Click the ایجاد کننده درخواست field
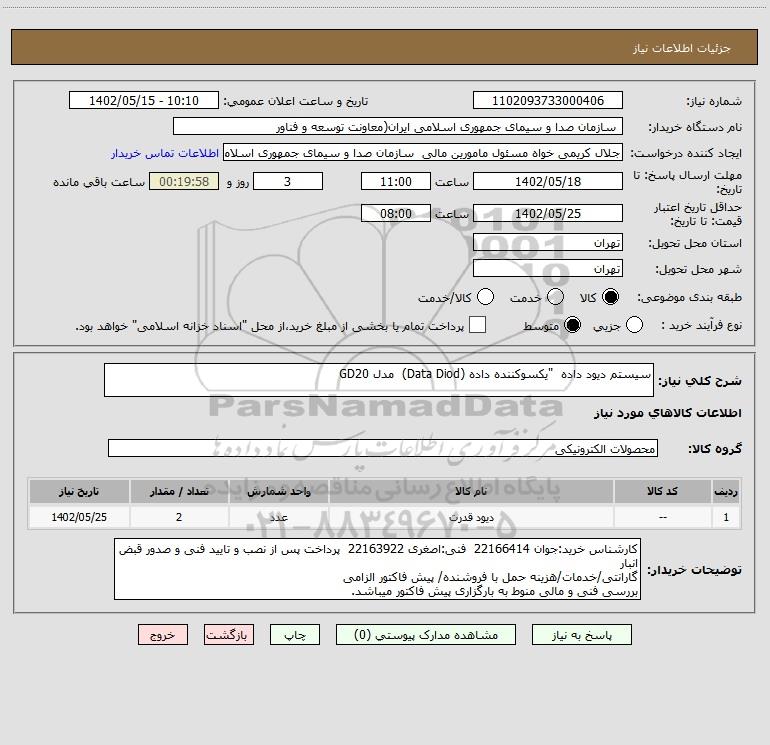This screenshot has width=770, height=745. 423,153
